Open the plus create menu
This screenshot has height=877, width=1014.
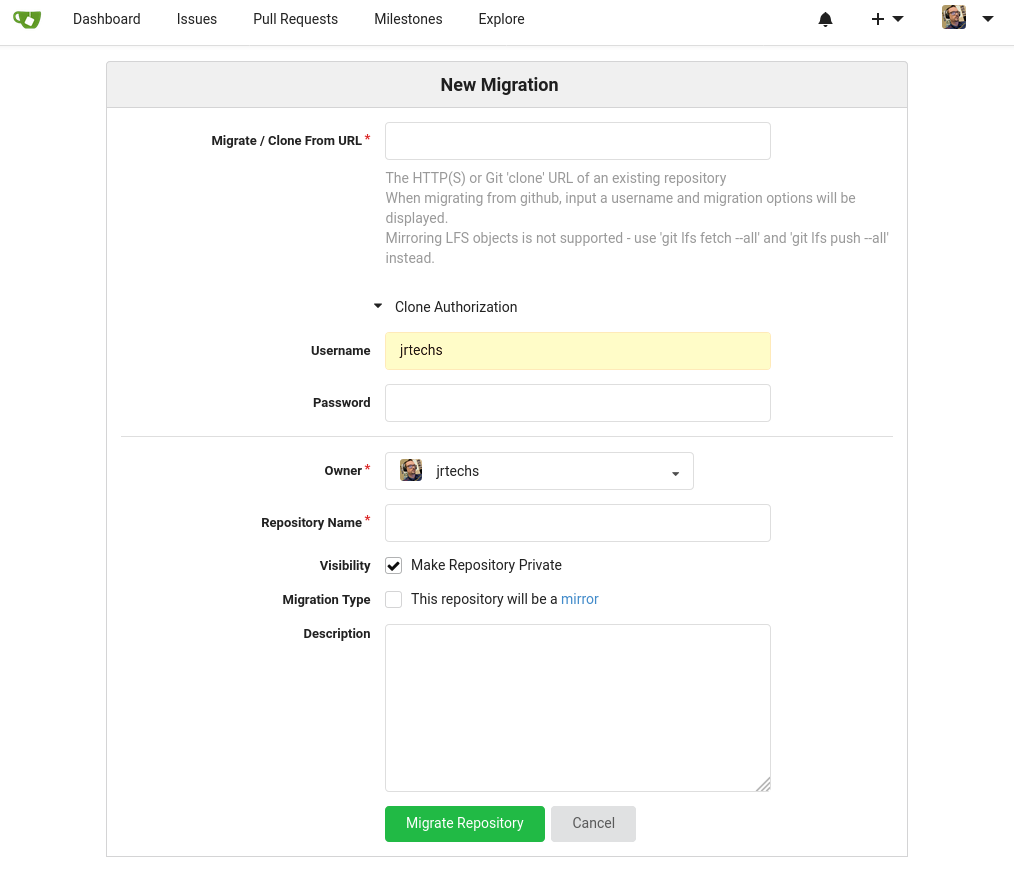click(x=886, y=19)
